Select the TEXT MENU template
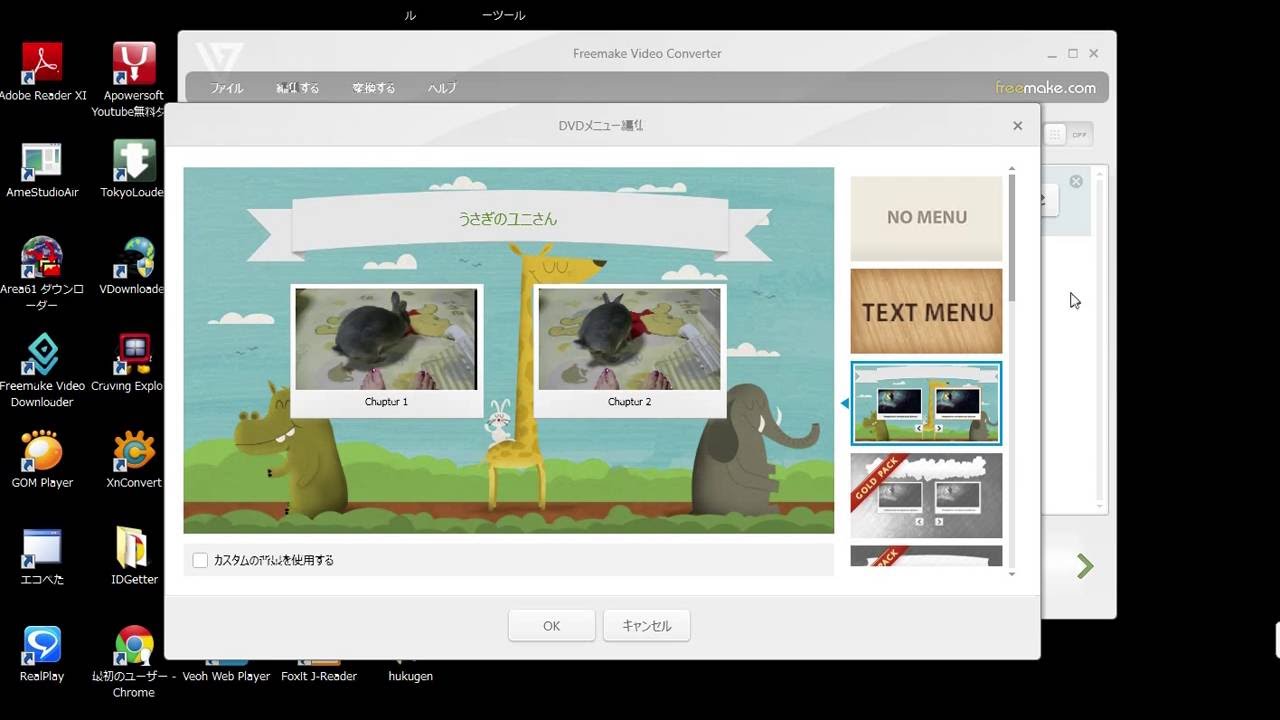Image resolution: width=1280 pixels, height=720 pixels. tap(926, 311)
